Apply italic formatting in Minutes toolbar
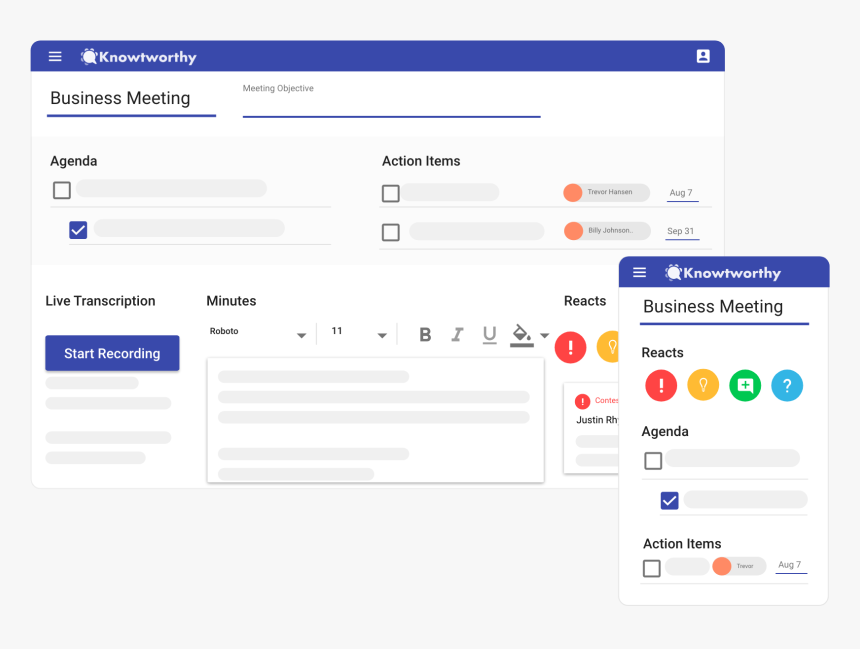This screenshot has width=860, height=649. tap(457, 335)
